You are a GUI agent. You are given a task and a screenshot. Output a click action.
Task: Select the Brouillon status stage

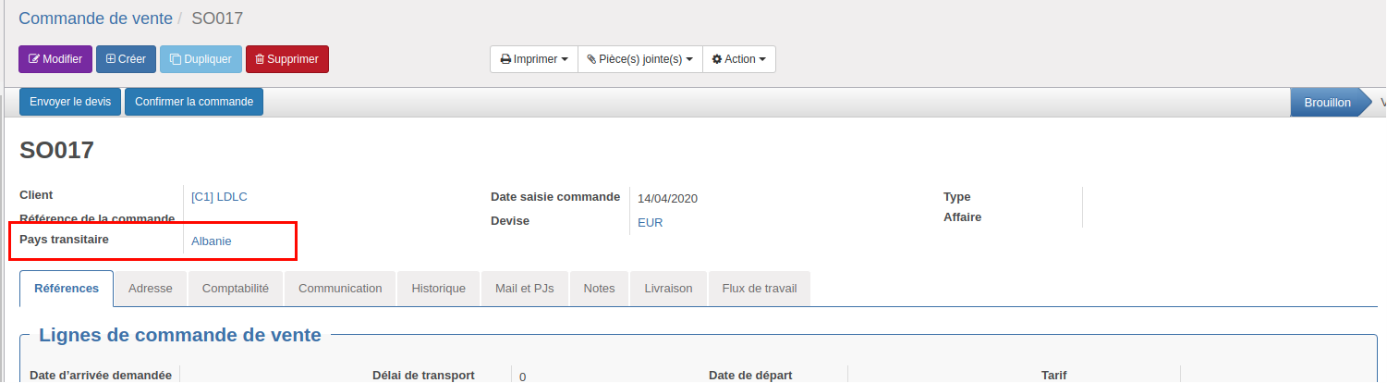(1327, 102)
